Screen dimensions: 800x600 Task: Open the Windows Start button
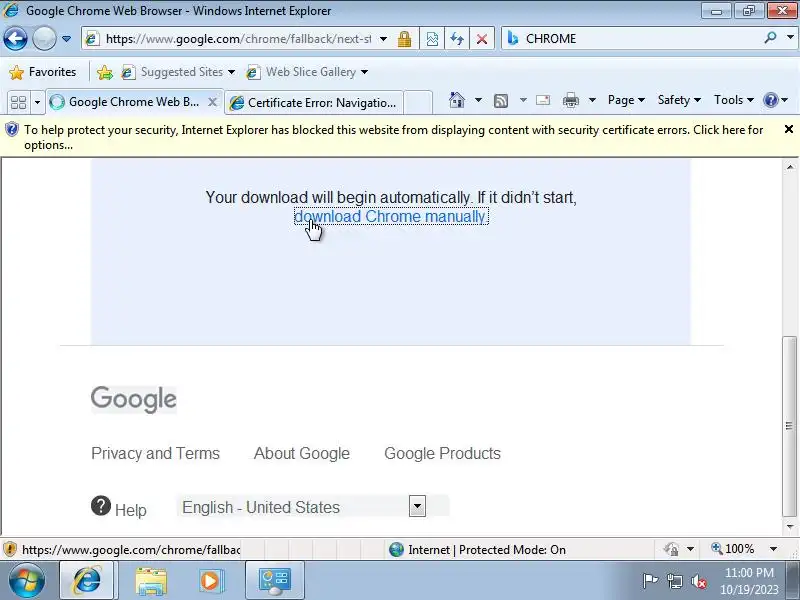pos(27,581)
